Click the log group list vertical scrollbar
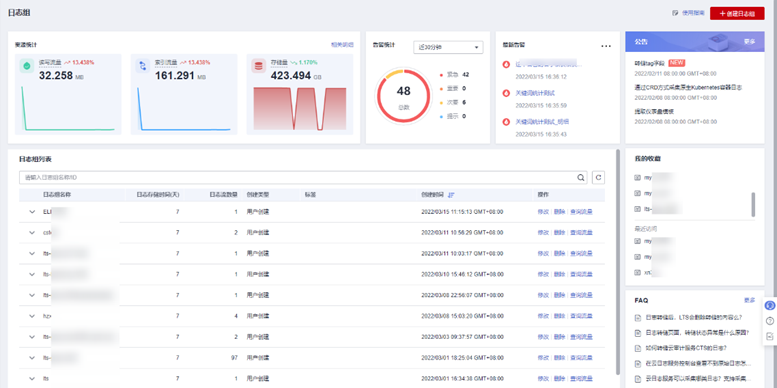The image size is (777, 388). pyautogui.click(x=618, y=262)
